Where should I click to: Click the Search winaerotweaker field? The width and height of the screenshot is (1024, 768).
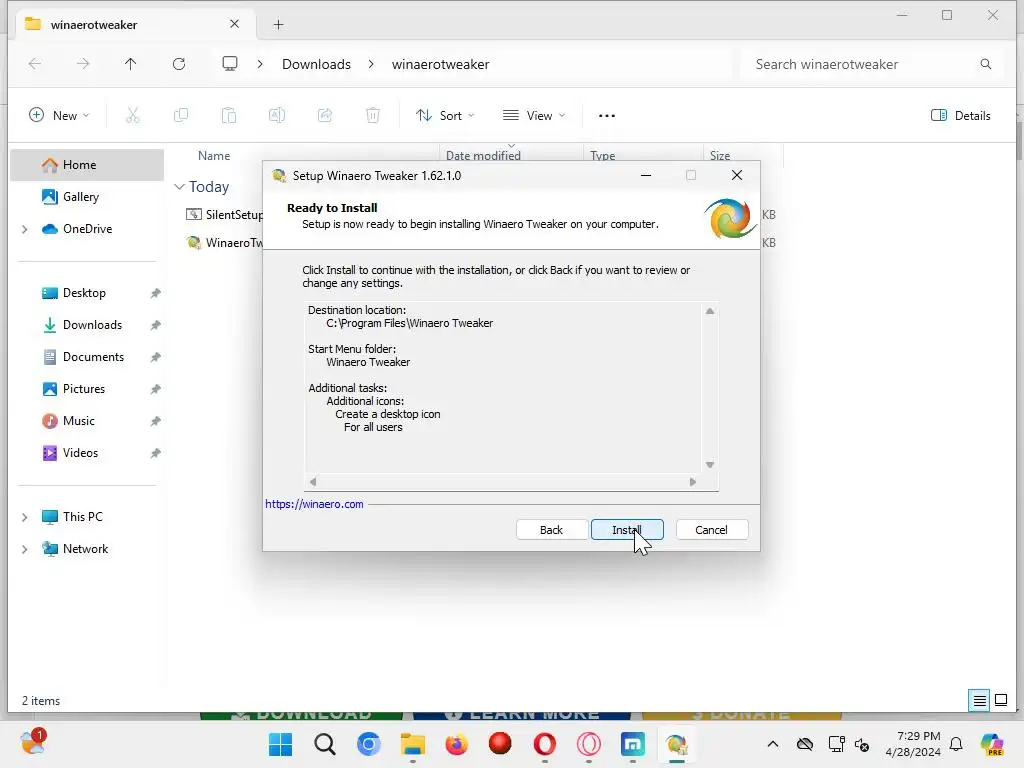coord(861,64)
